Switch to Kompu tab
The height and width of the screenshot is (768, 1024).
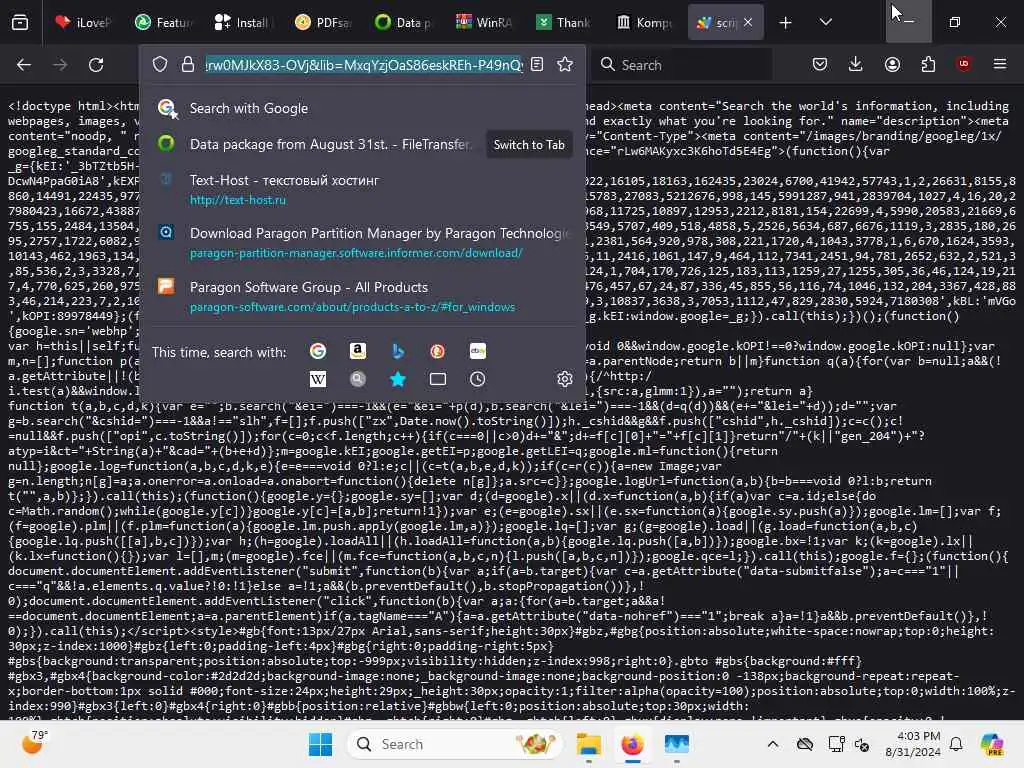tap(643, 22)
